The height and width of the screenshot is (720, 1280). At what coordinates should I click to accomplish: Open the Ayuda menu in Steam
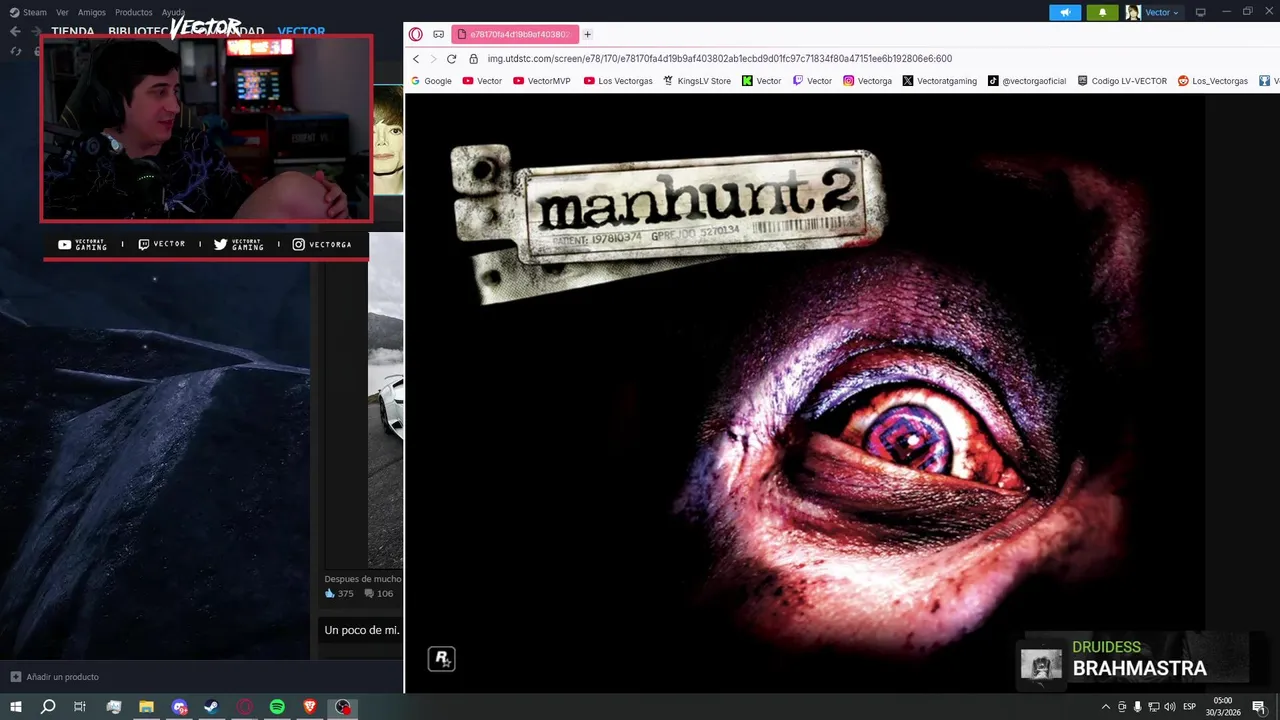(x=173, y=12)
